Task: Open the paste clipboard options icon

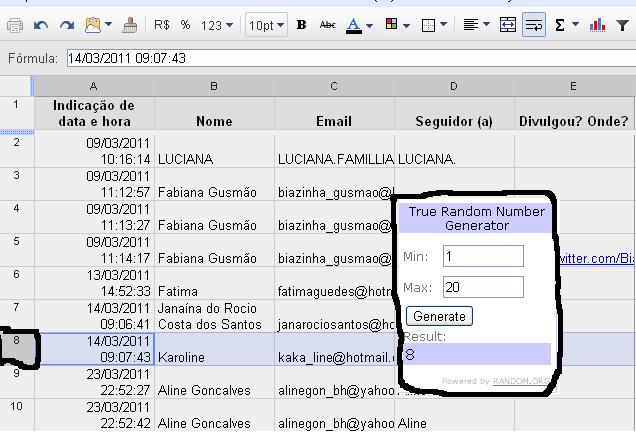Action: coord(92,26)
